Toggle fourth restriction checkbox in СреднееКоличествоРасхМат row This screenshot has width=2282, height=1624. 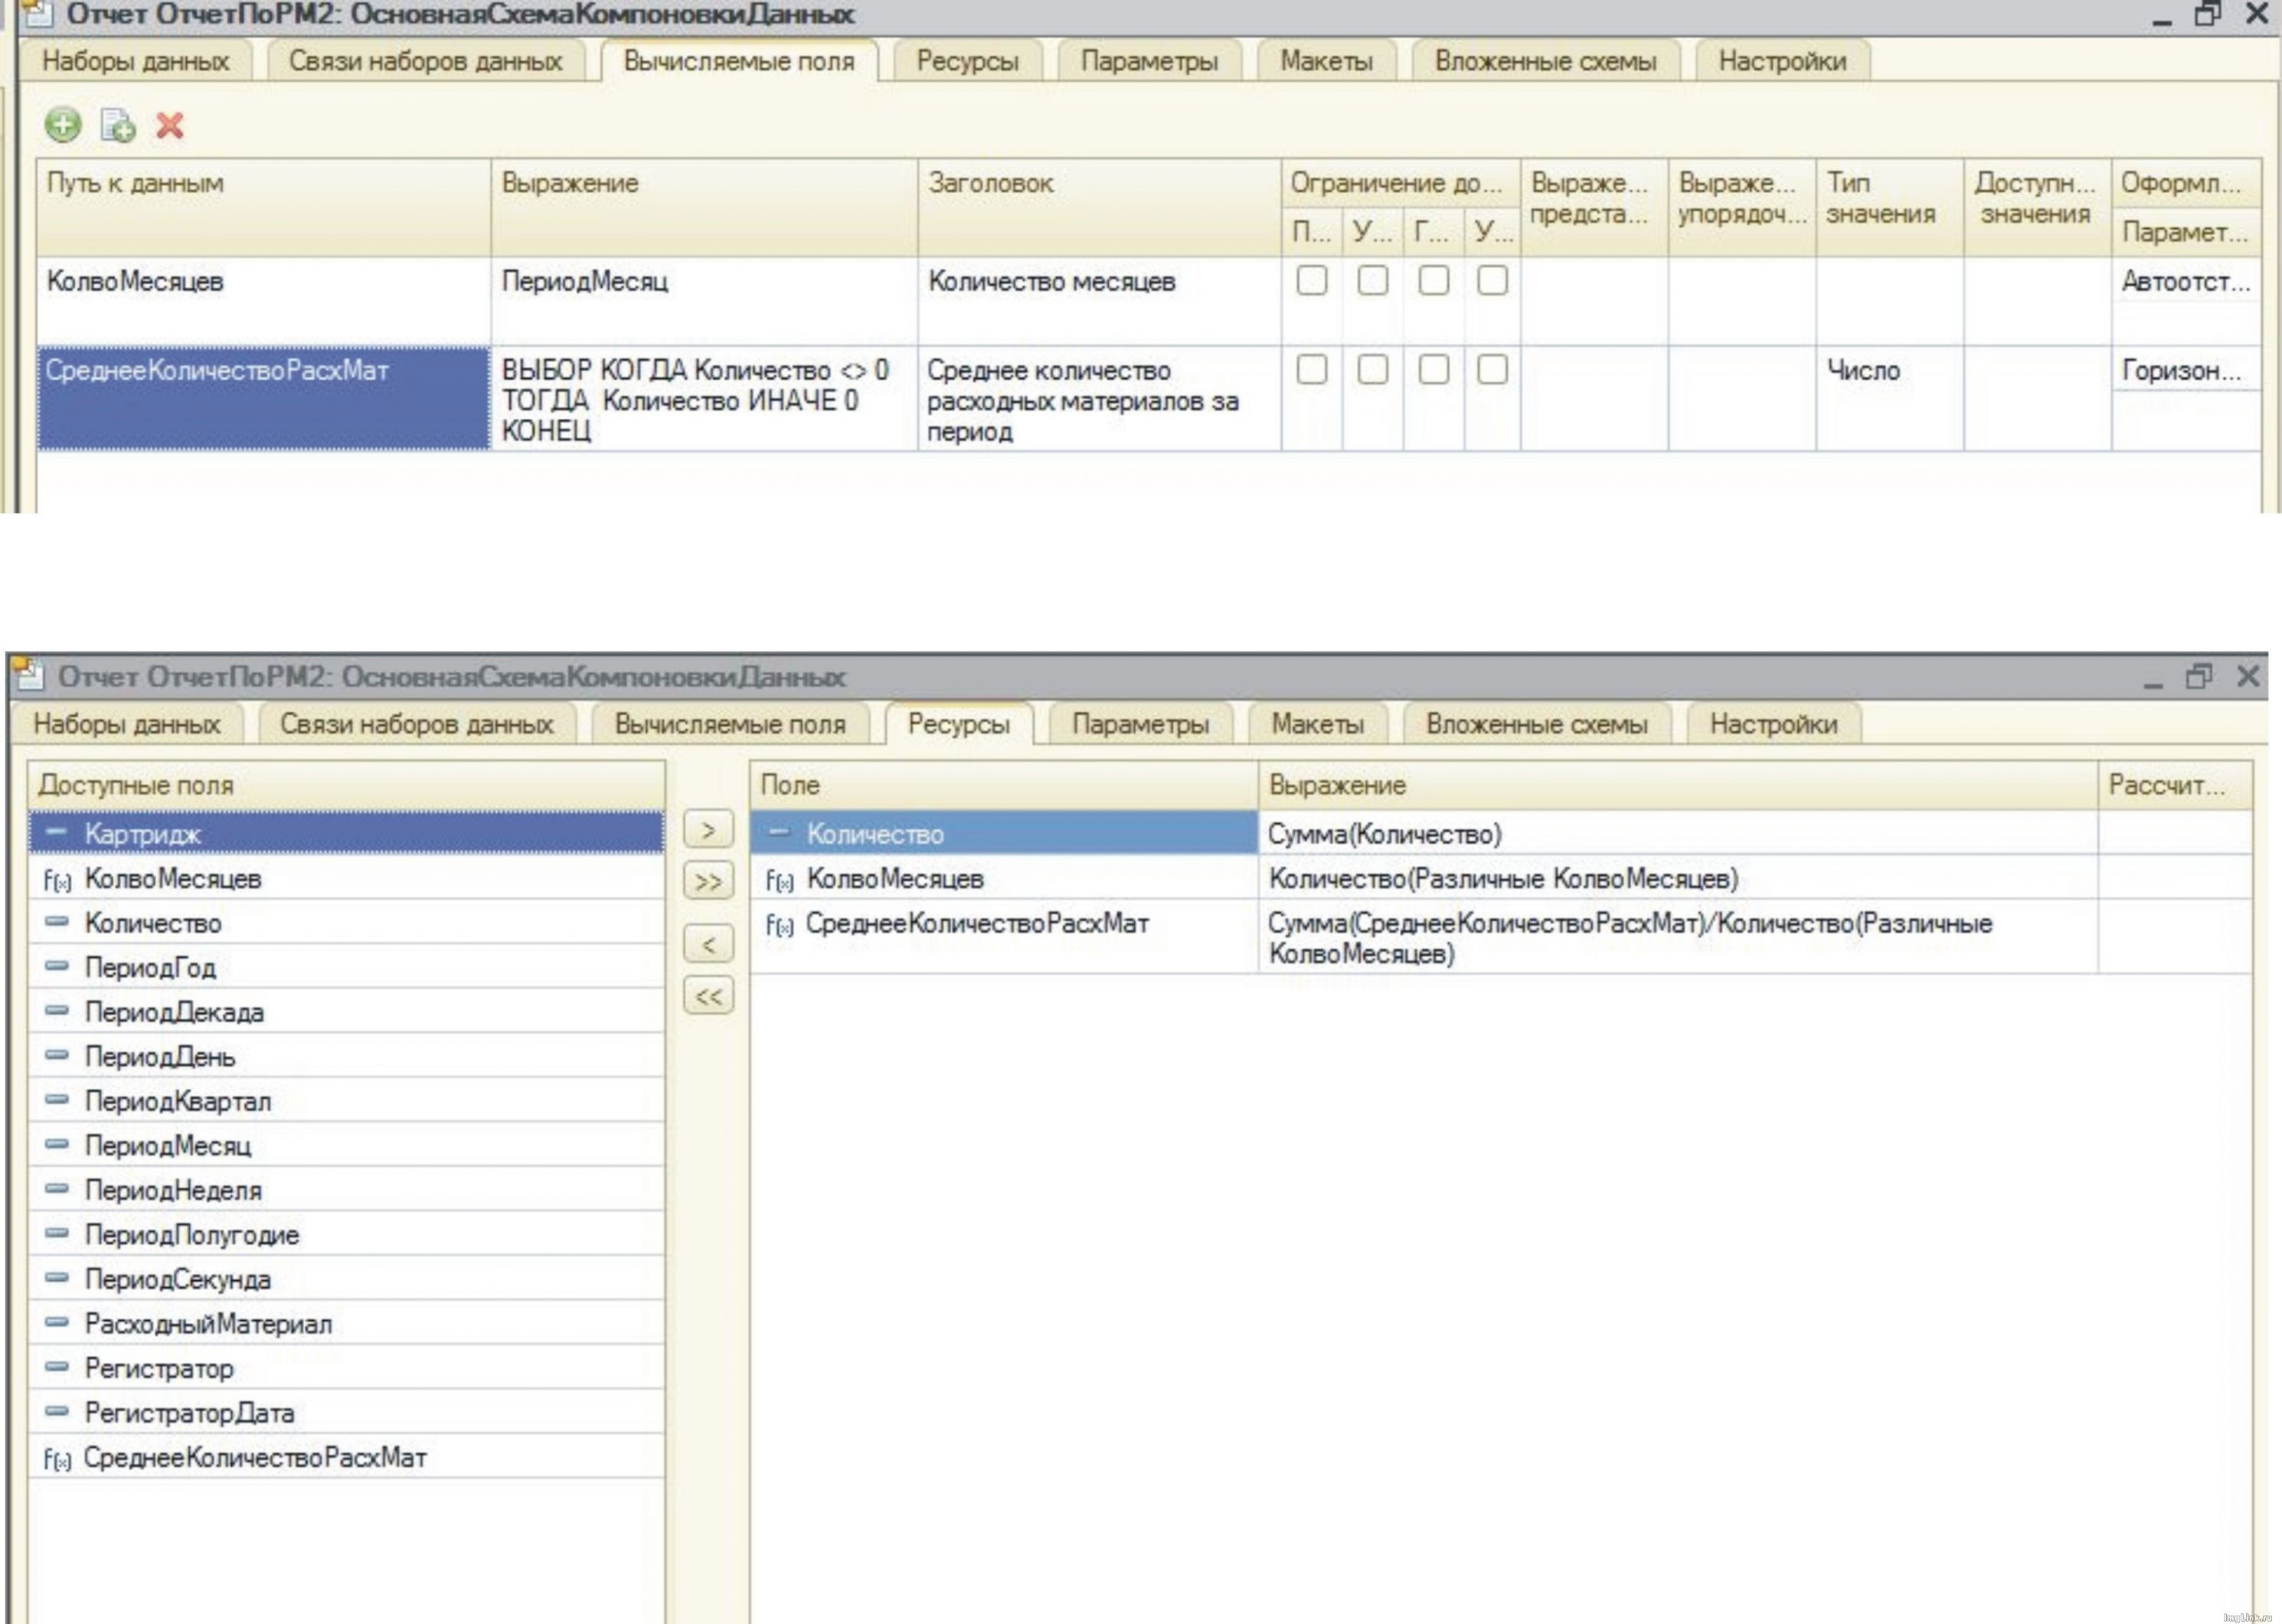coord(1492,369)
